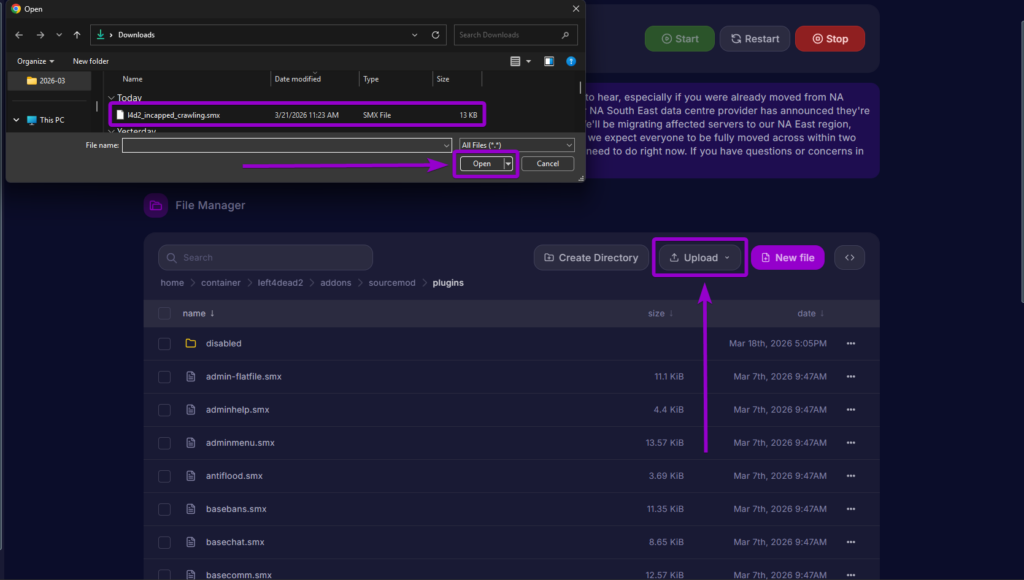This screenshot has width=1024, height=580.
Task: Check the checkbox next to antiflood.smx
Action: tap(164, 476)
